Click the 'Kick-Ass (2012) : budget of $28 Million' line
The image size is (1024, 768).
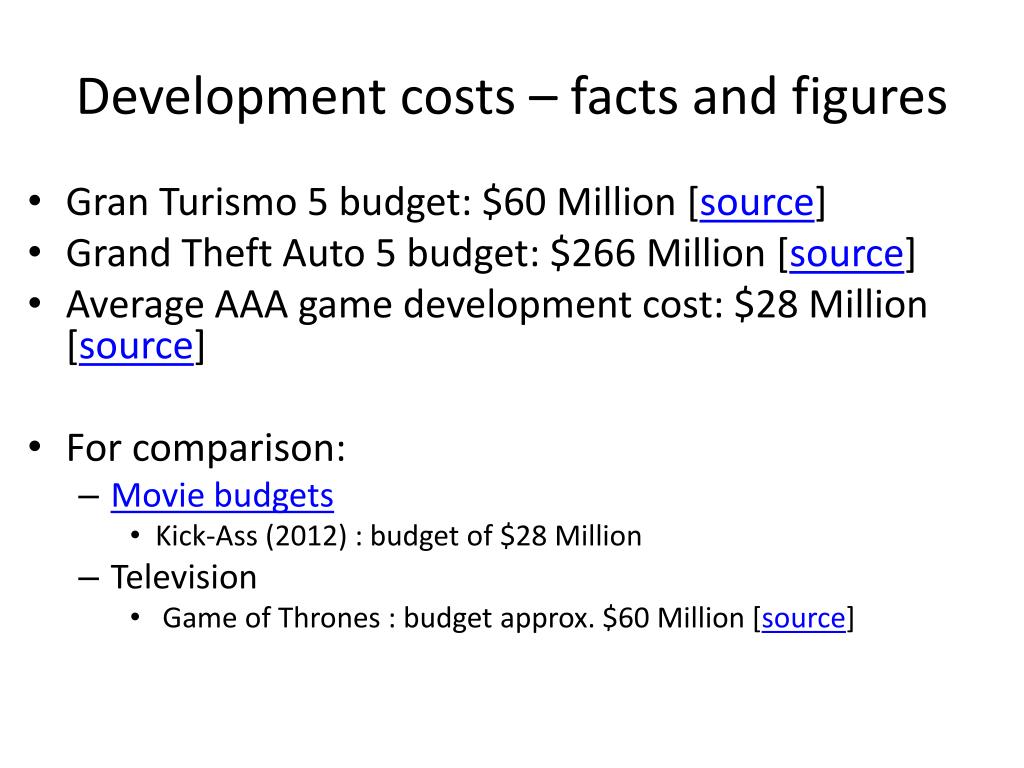(x=398, y=536)
